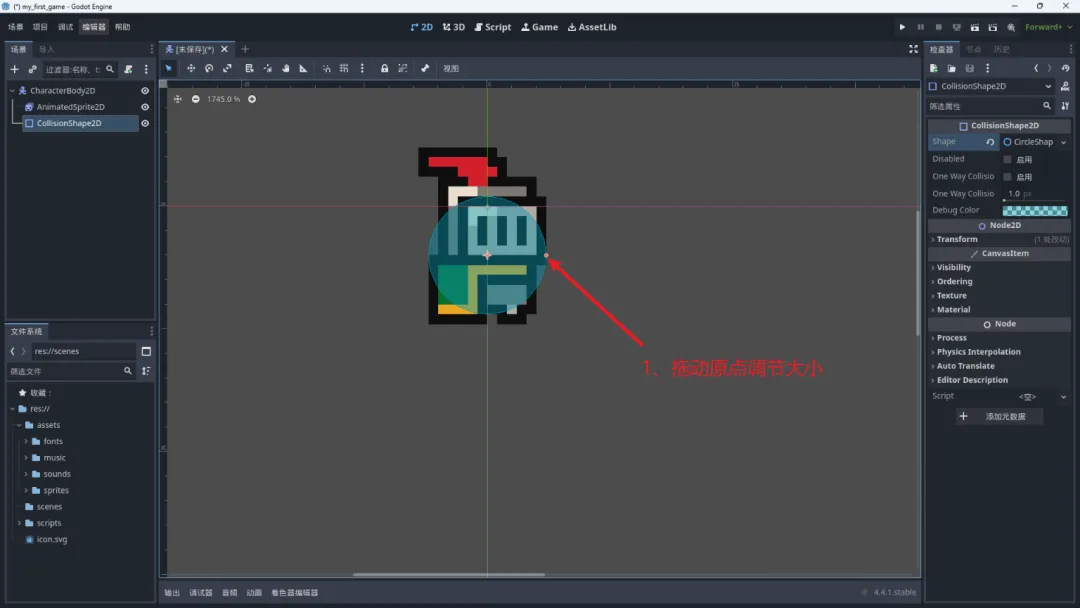Open Movie Maker mode icon
The width and height of the screenshot is (1080, 608).
click(1011, 28)
